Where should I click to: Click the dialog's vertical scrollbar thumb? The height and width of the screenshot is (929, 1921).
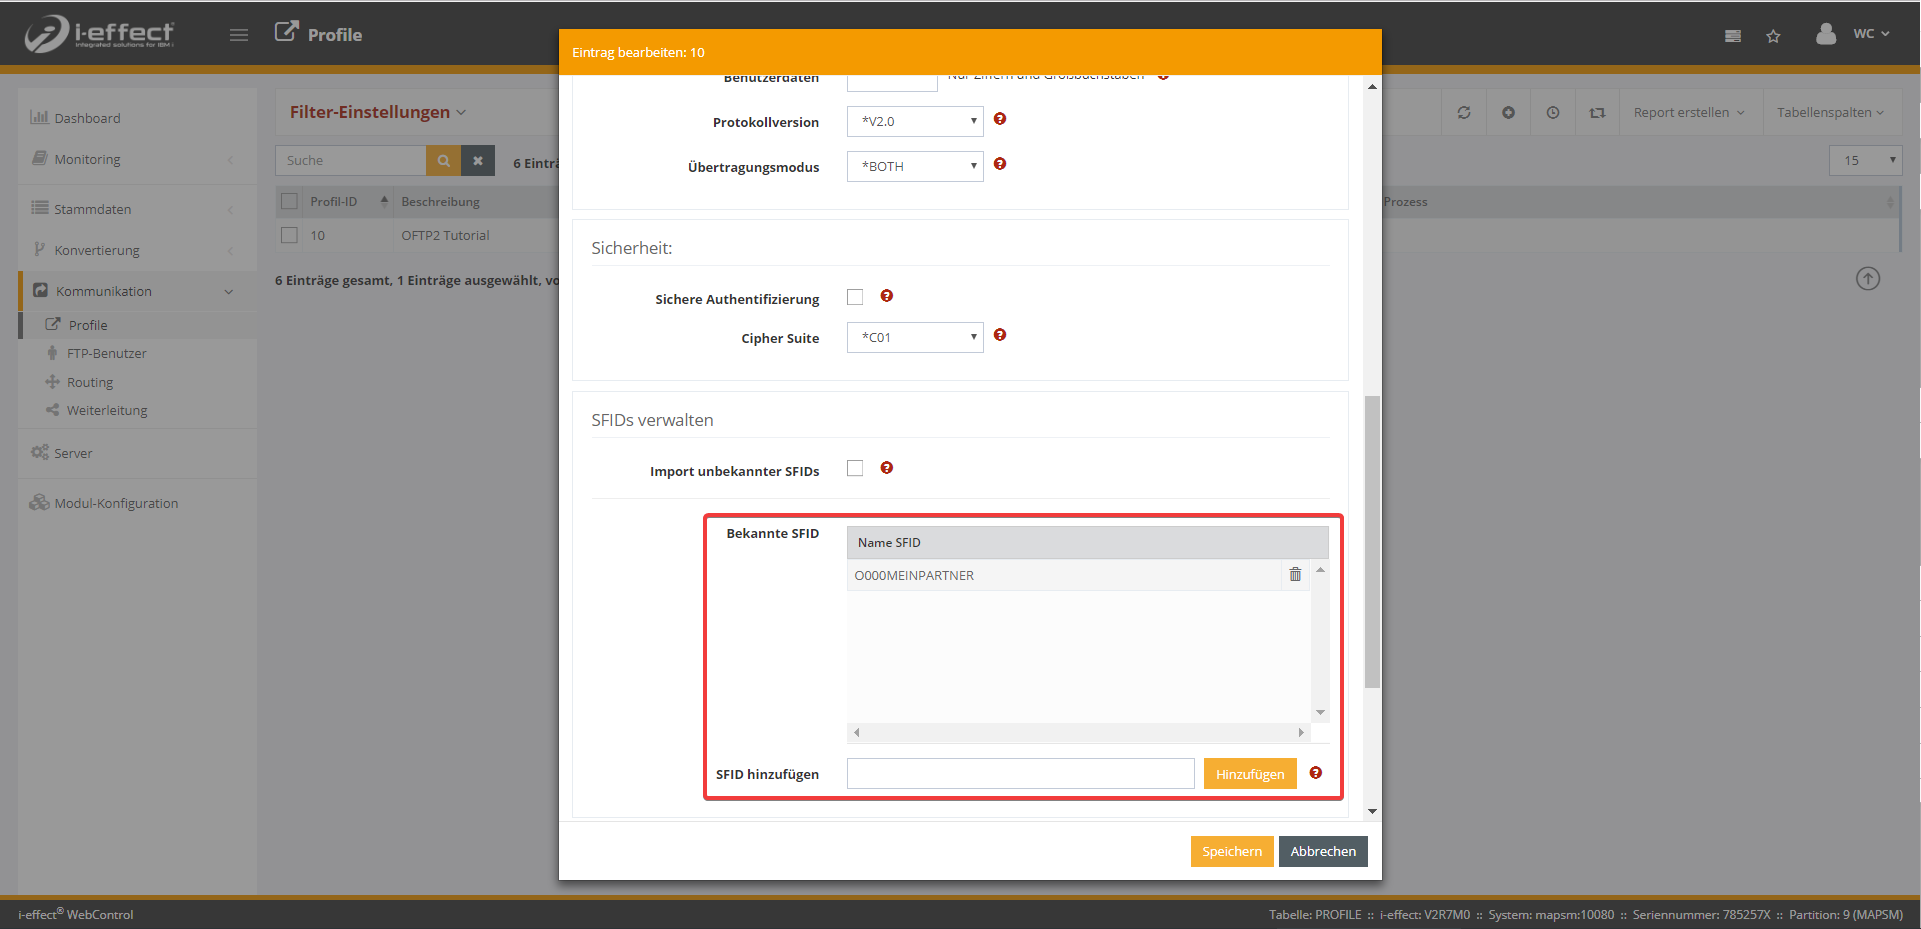pyautogui.click(x=1372, y=540)
